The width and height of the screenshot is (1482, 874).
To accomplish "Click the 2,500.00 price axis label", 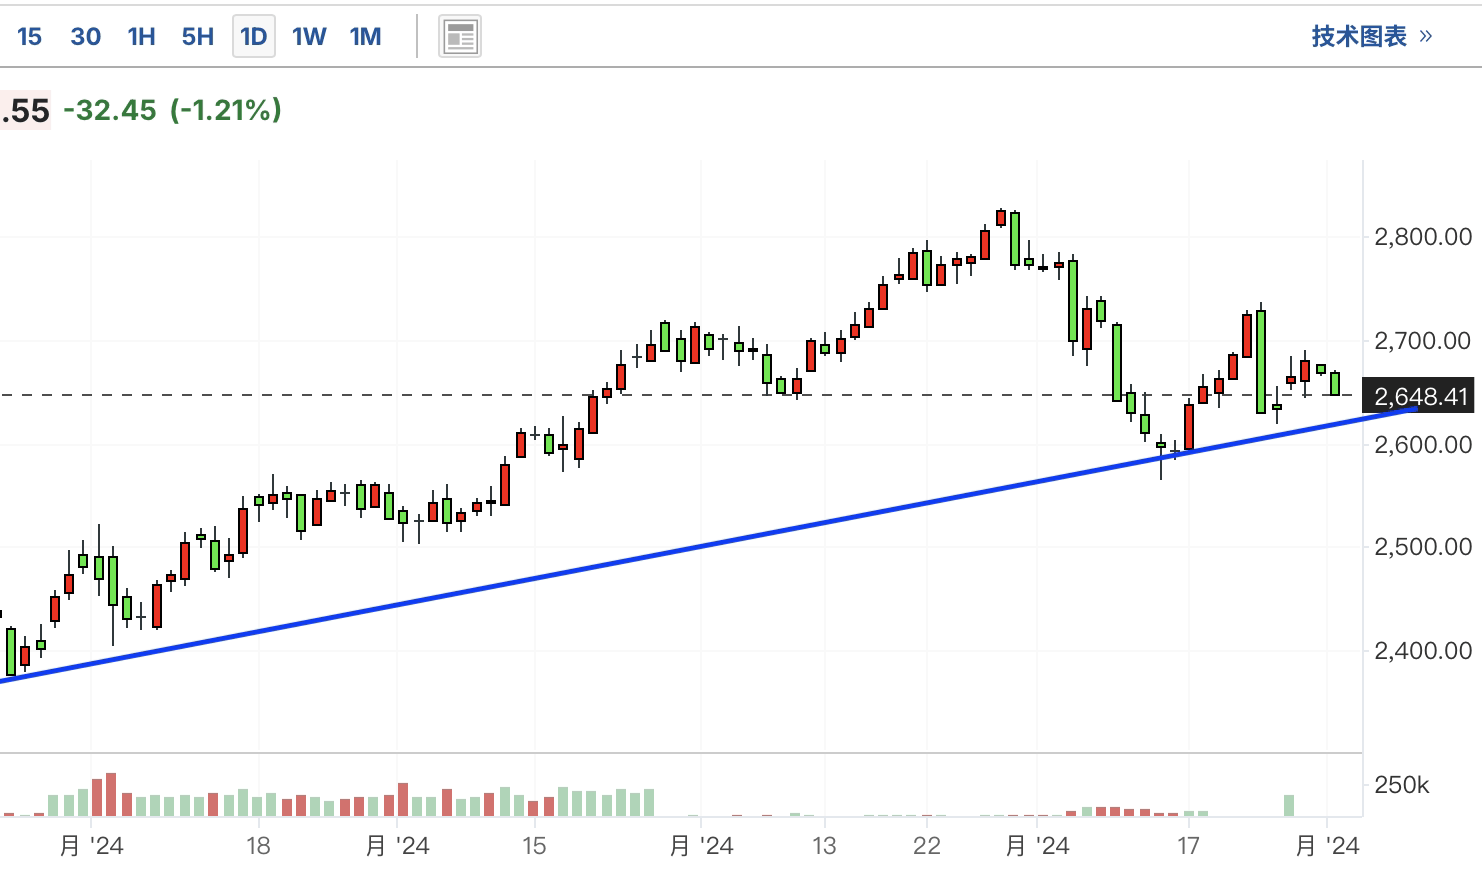I will (x=1423, y=547).
